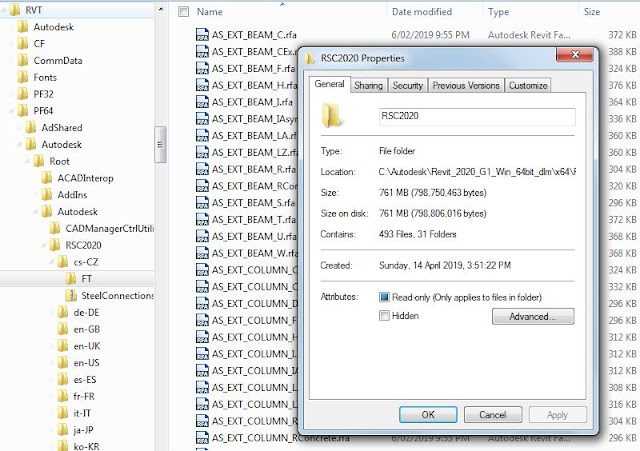Toggle the Hidden attribute checkbox

point(384,315)
